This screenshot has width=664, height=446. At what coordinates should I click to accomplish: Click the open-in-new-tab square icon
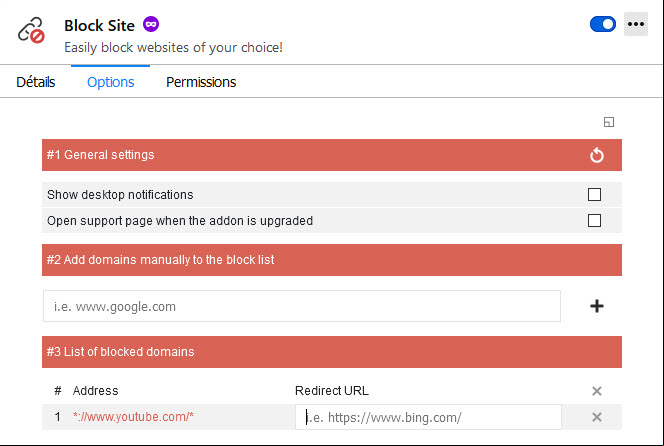tap(609, 122)
